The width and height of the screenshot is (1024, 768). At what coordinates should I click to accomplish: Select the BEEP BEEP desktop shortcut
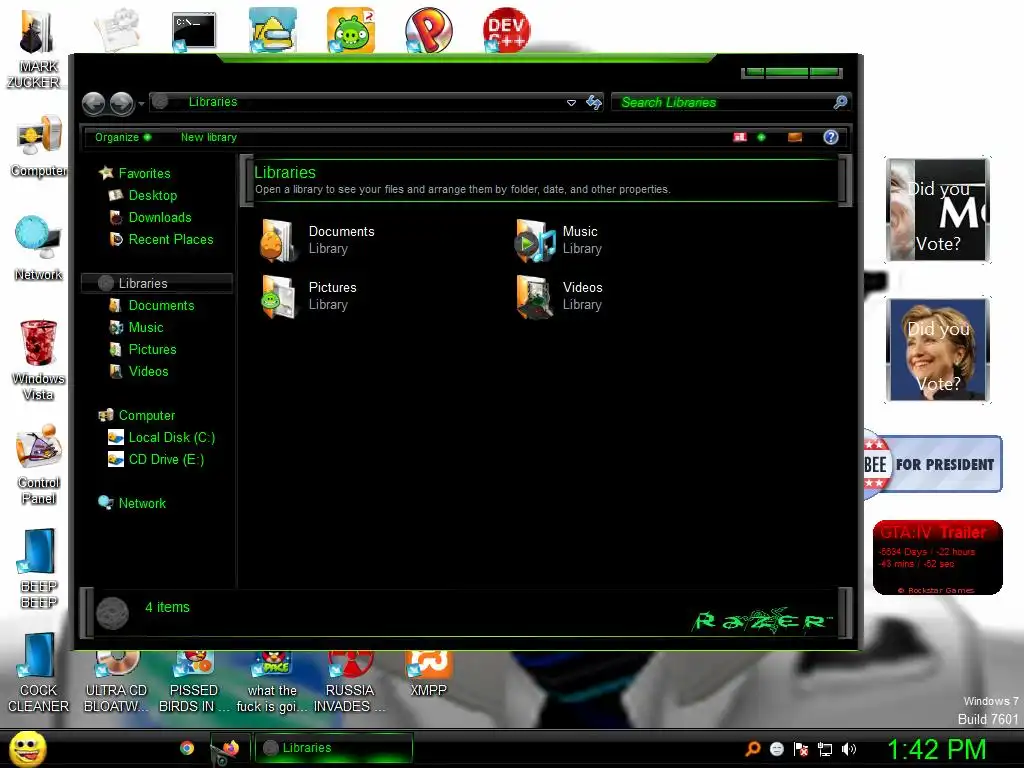click(x=38, y=568)
